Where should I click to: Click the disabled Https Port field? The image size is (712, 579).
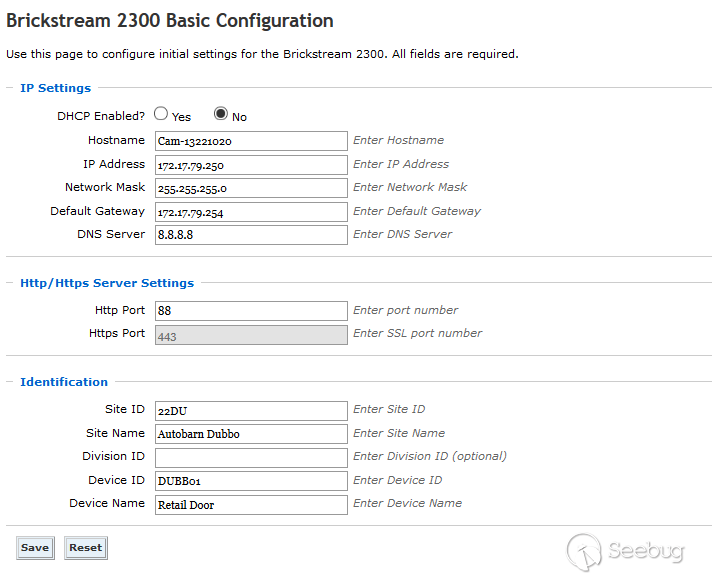pyautogui.click(x=251, y=335)
